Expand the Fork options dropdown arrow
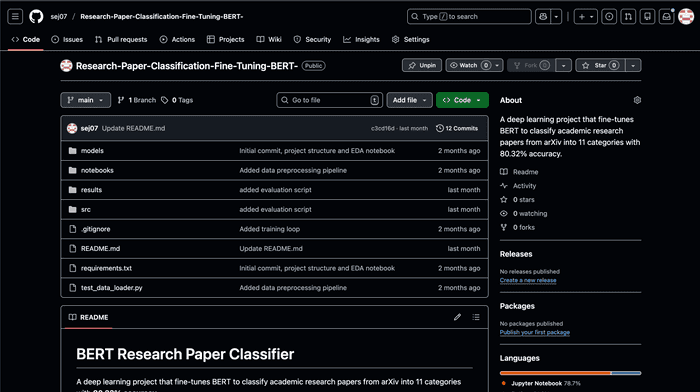The image size is (700, 392). [x=563, y=65]
